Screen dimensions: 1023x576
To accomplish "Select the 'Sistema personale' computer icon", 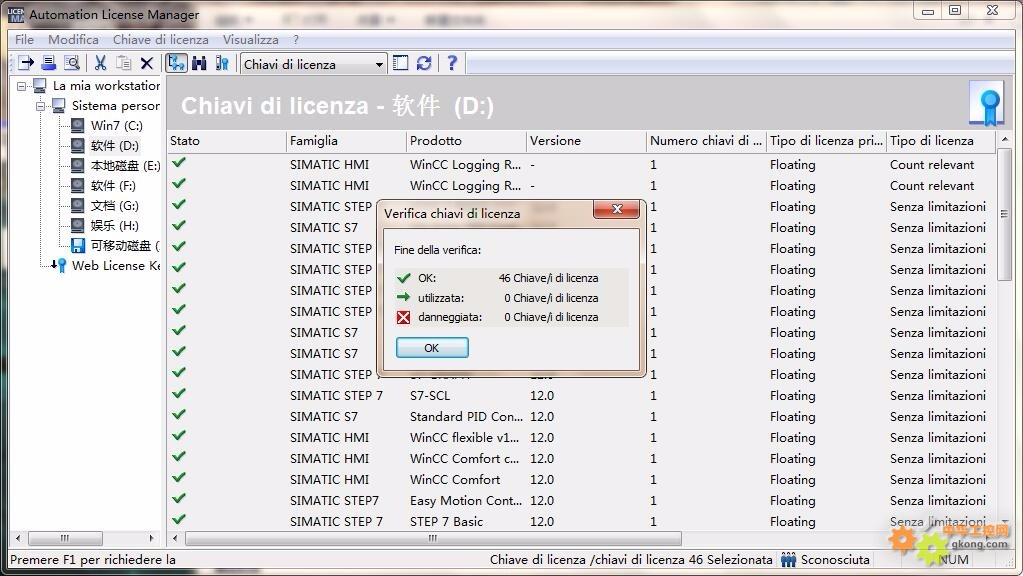I will point(59,106).
